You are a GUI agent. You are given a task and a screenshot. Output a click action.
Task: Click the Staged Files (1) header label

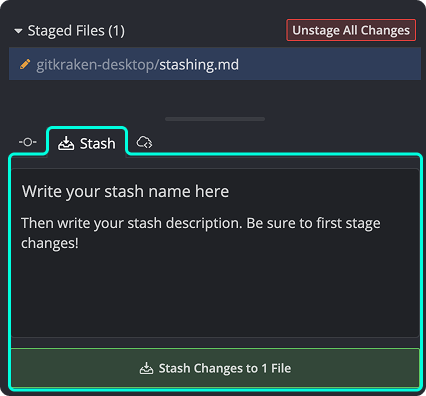pyautogui.click(x=76, y=31)
